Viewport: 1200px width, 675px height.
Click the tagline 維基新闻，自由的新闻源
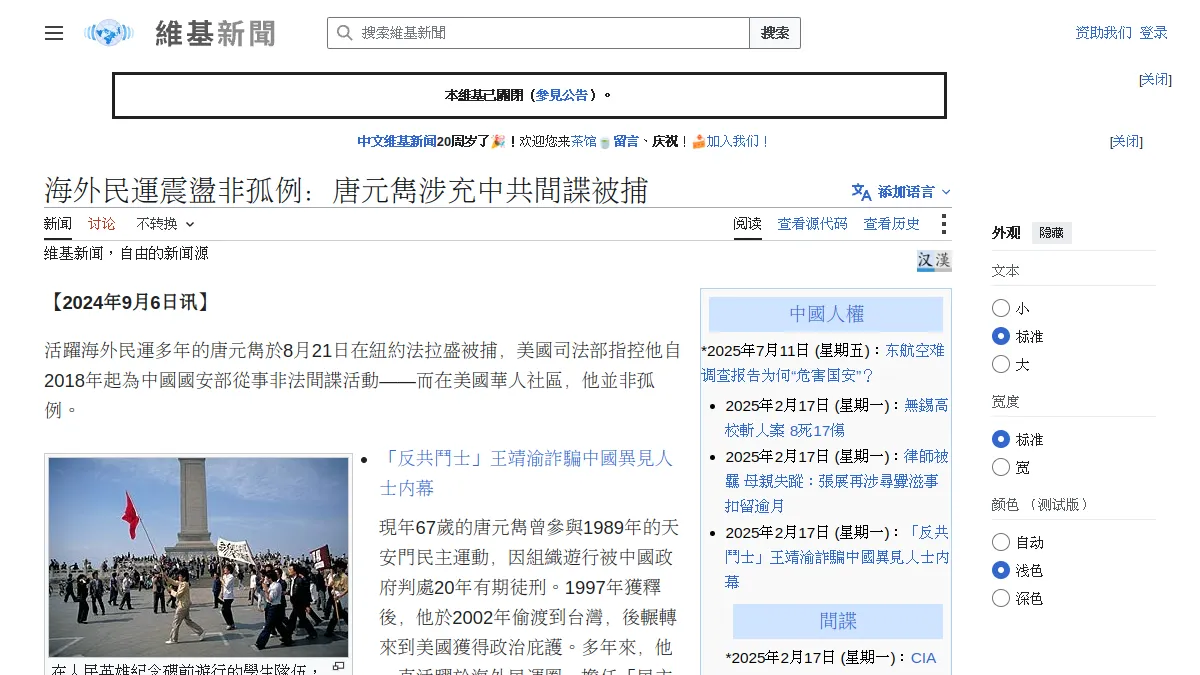[126, 254]
